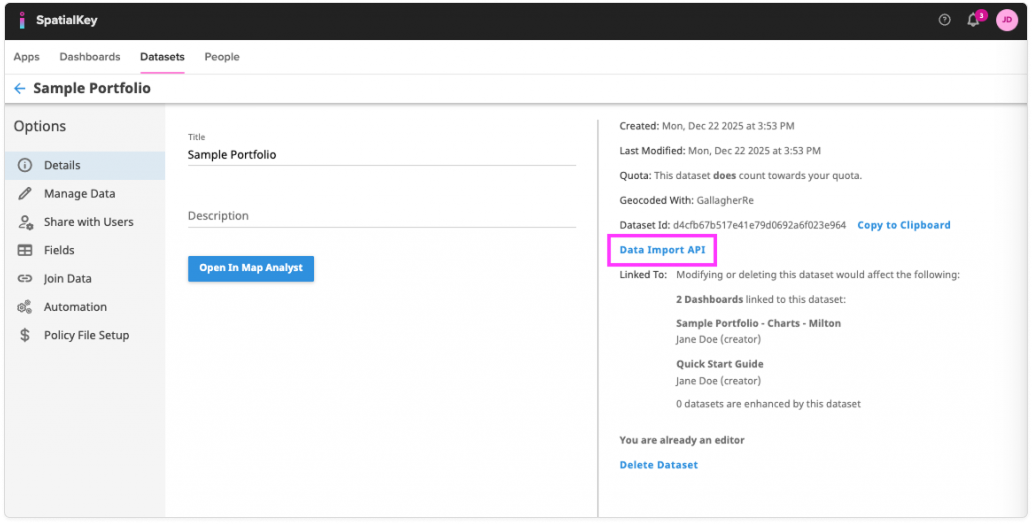This screenshot has height=524, width=1032.
Task: Select Details in the Options sidebar
Action: (85, 165)
